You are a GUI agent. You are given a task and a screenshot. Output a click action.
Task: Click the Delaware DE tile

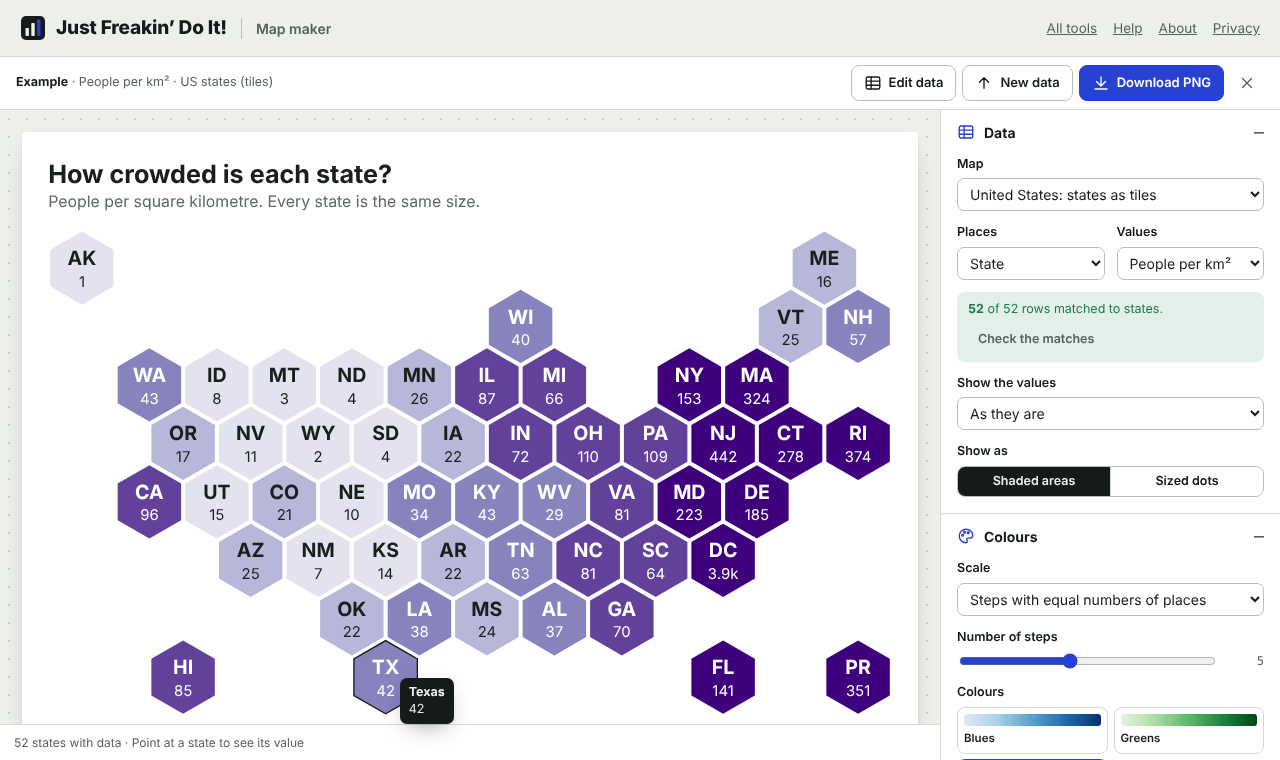757,502
